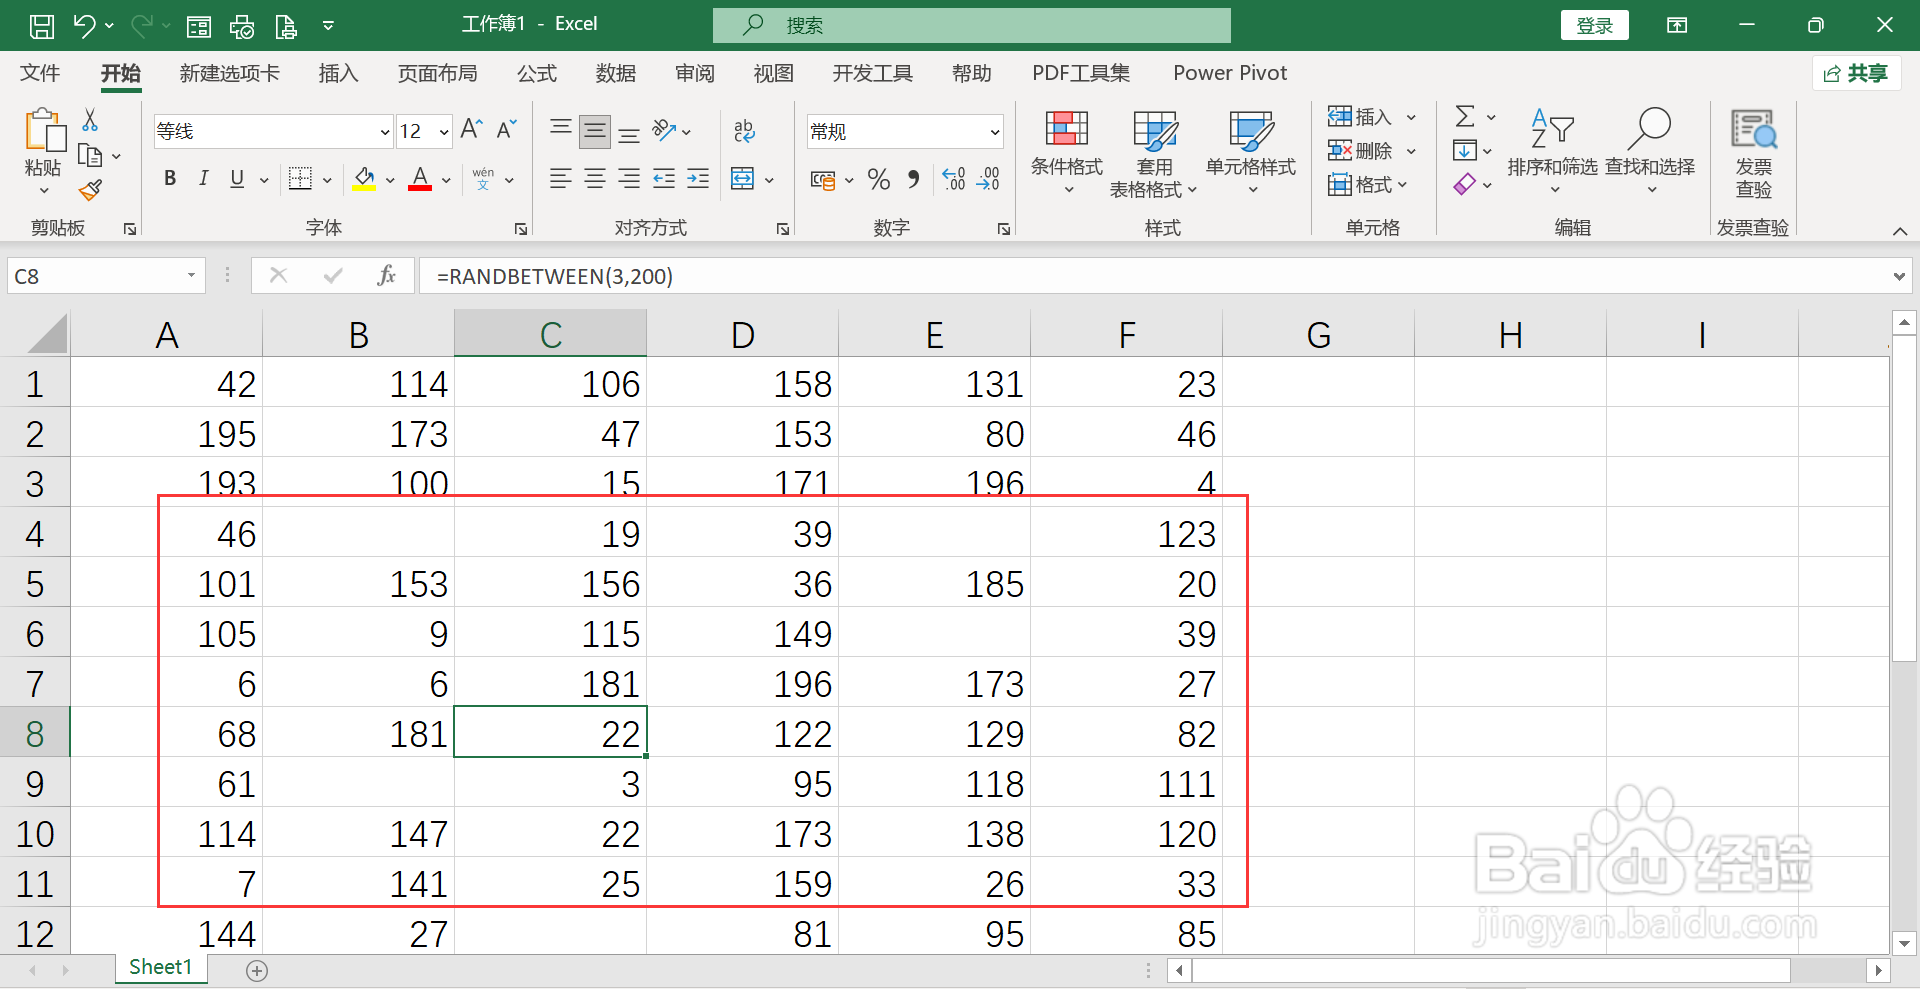The image size is (1920, 989).
Task: Open 套用表格格式 table format gallery
Action: (1154, 152)
